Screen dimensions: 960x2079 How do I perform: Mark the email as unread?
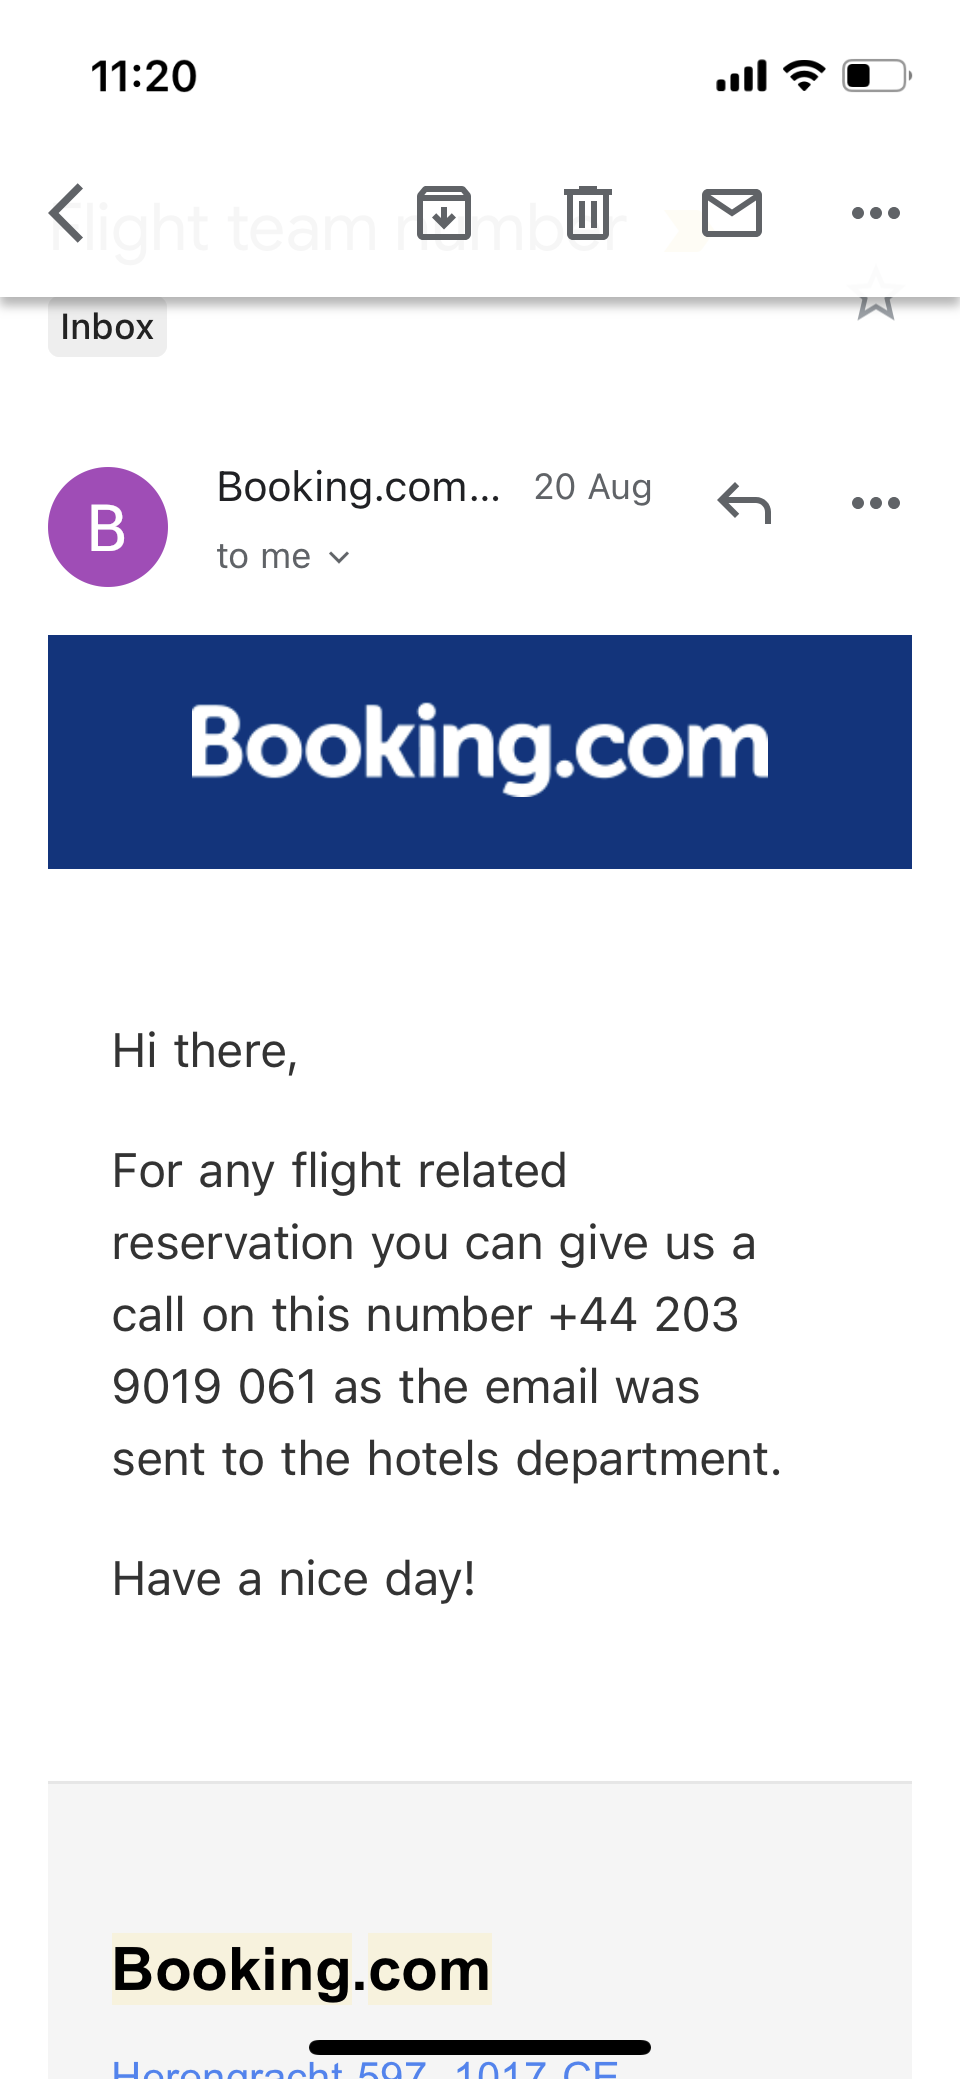pyautogui.click(x=732, y=213)
